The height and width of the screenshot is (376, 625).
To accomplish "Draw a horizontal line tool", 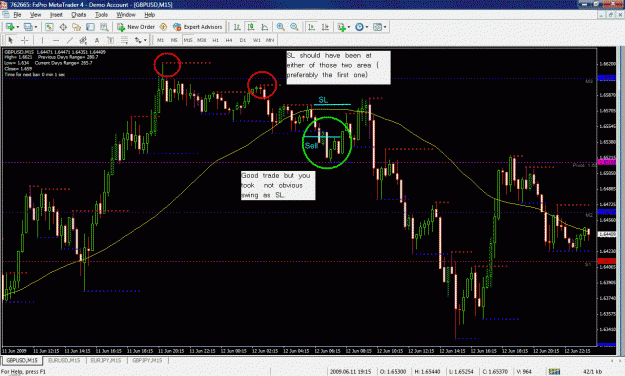I will click(56, 40).
